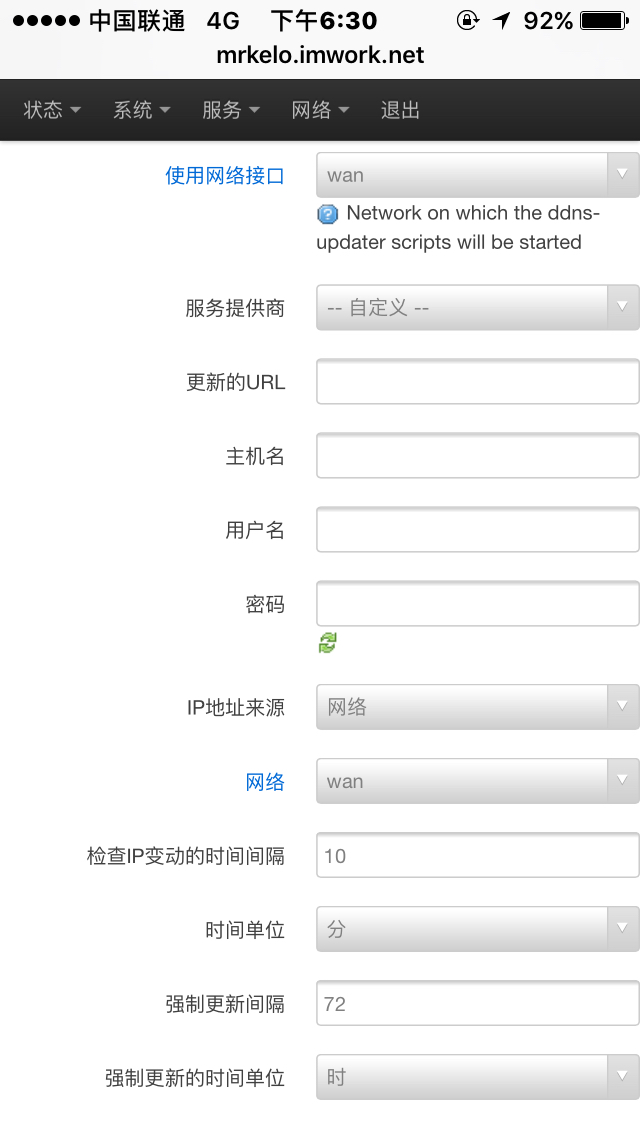Viewport: 640px width, 1136px height.
Task: Open the 状态 menu
Action: coord(52,110)
